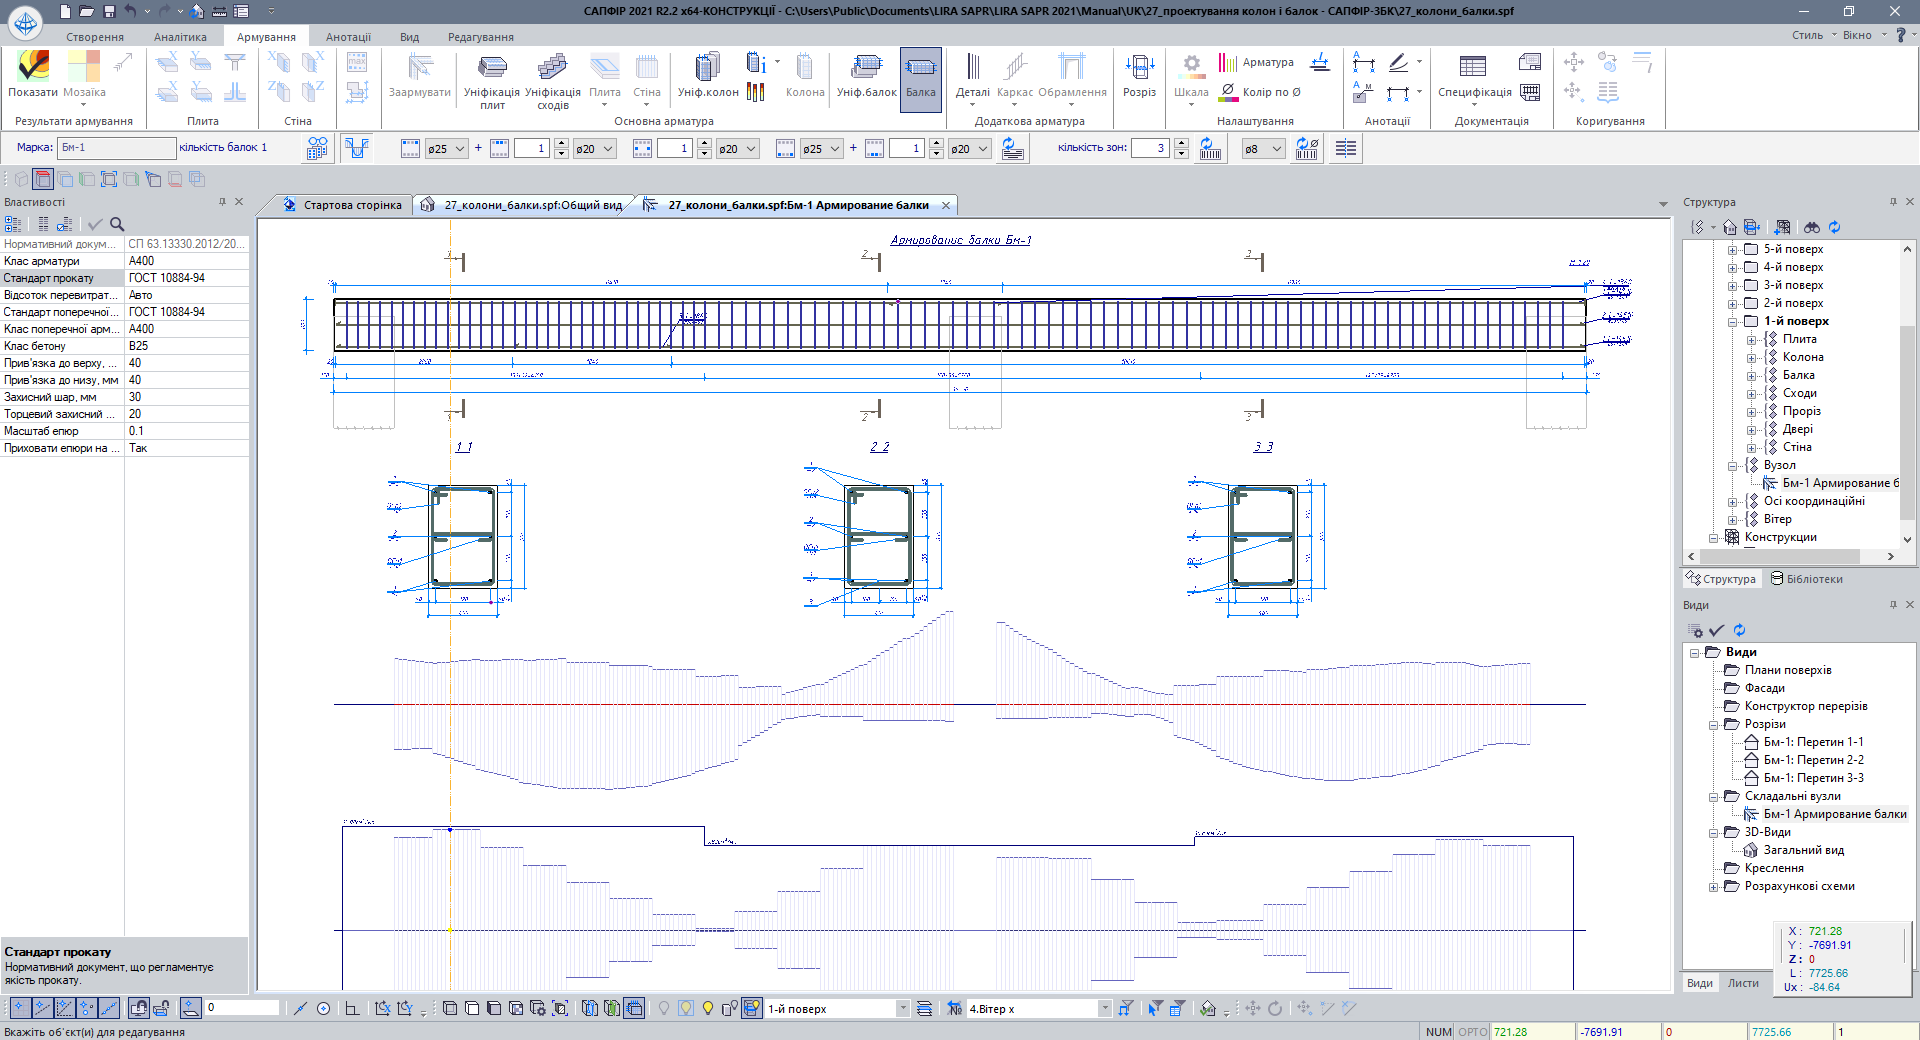Toggle the Арматура display setting

click(1256, 62)
